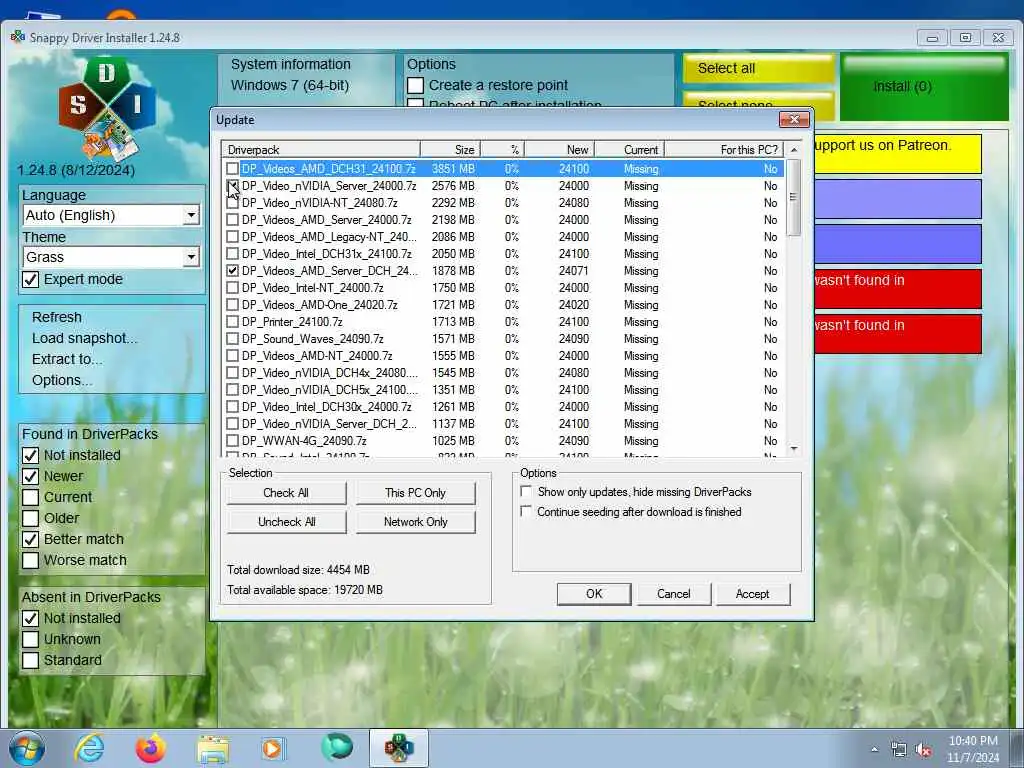Image resolution: width=1024 pixels, height=768 pixels.
Task: Select the DP_Video_nVIDIA-NT_24080.7z row
Action: 503,202
